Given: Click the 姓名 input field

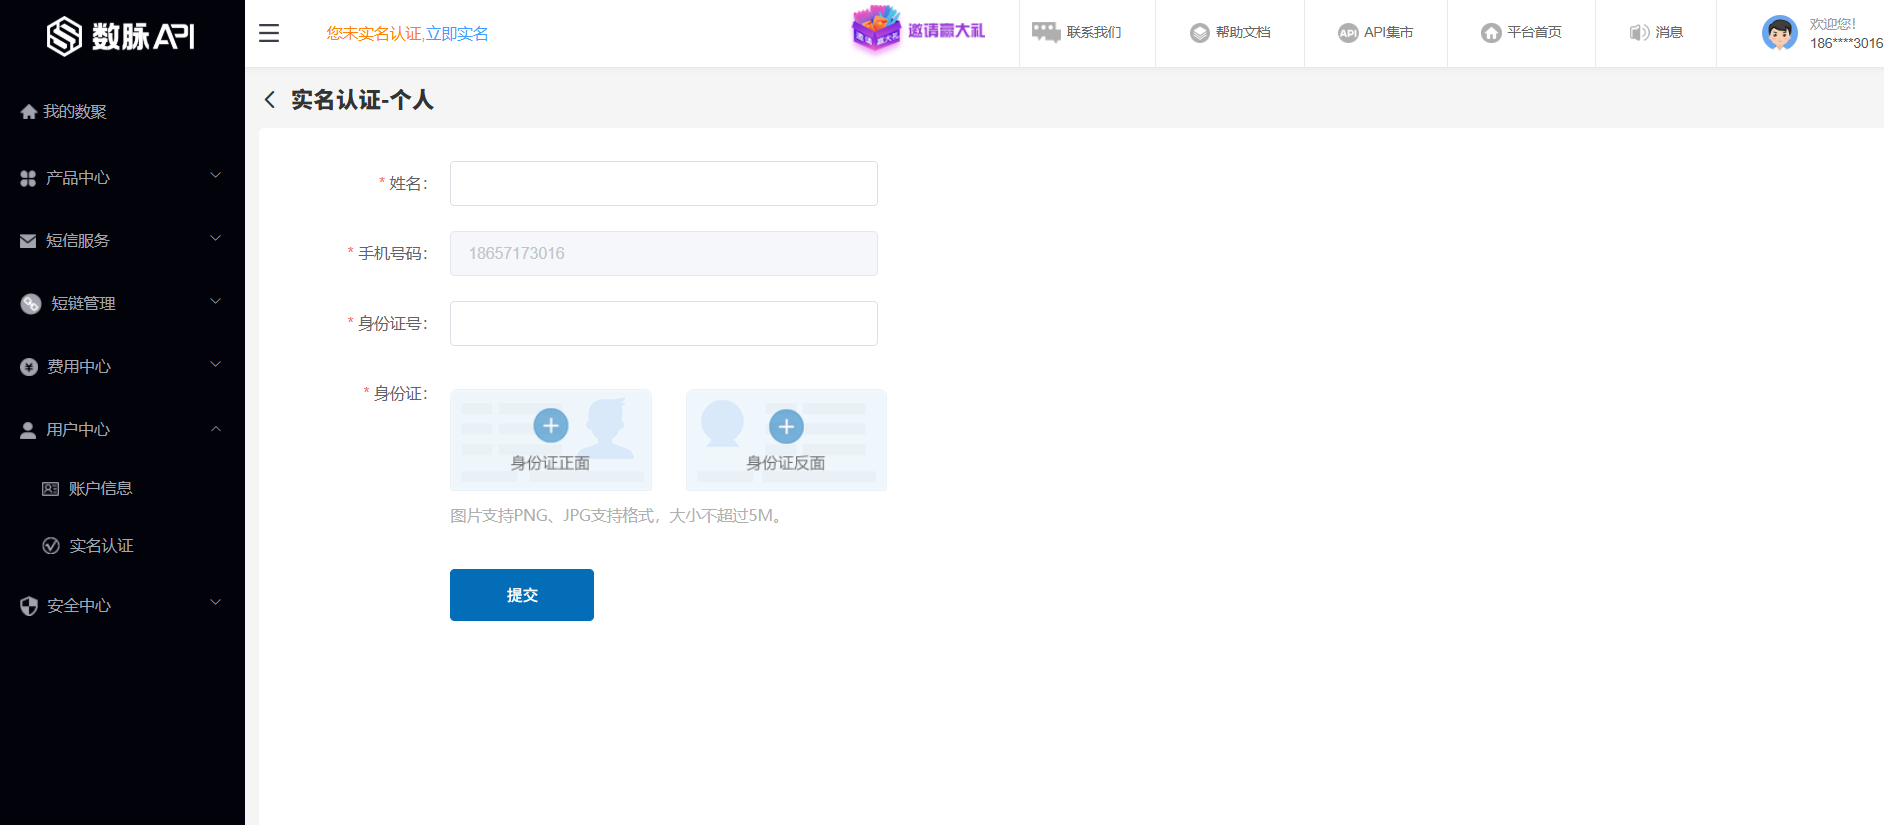Looking at the screenshot, I should (663, 184).
